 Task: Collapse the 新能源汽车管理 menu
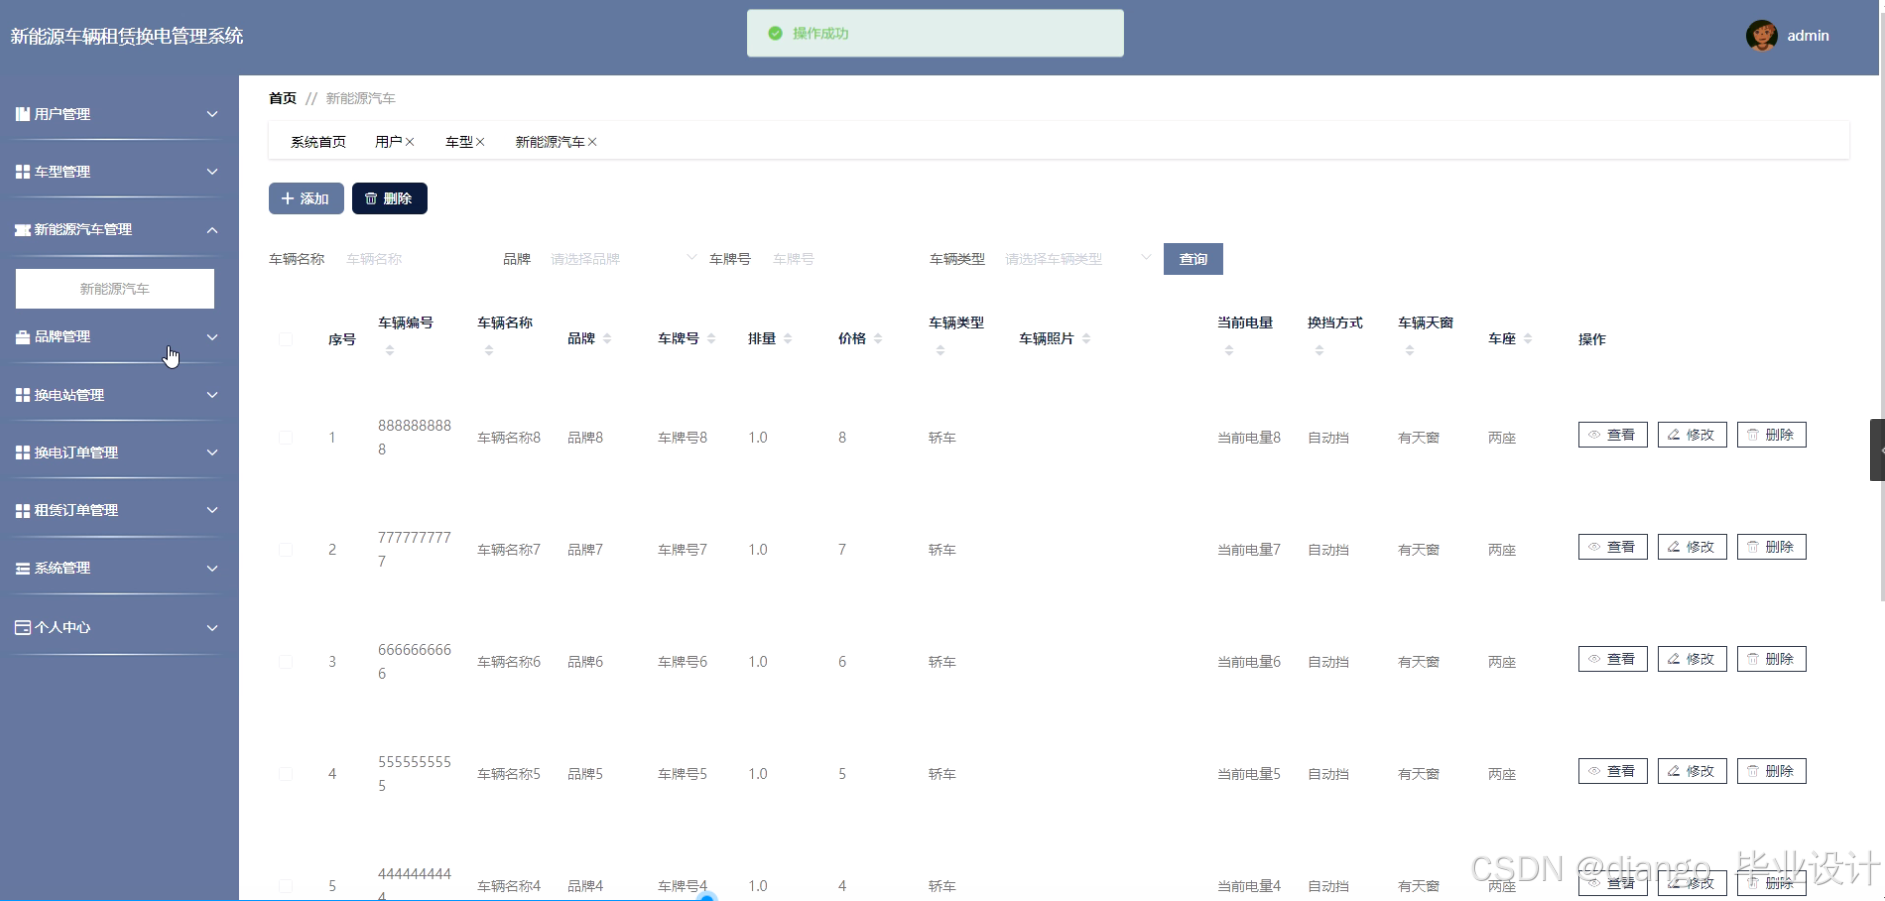click(115, 229)
